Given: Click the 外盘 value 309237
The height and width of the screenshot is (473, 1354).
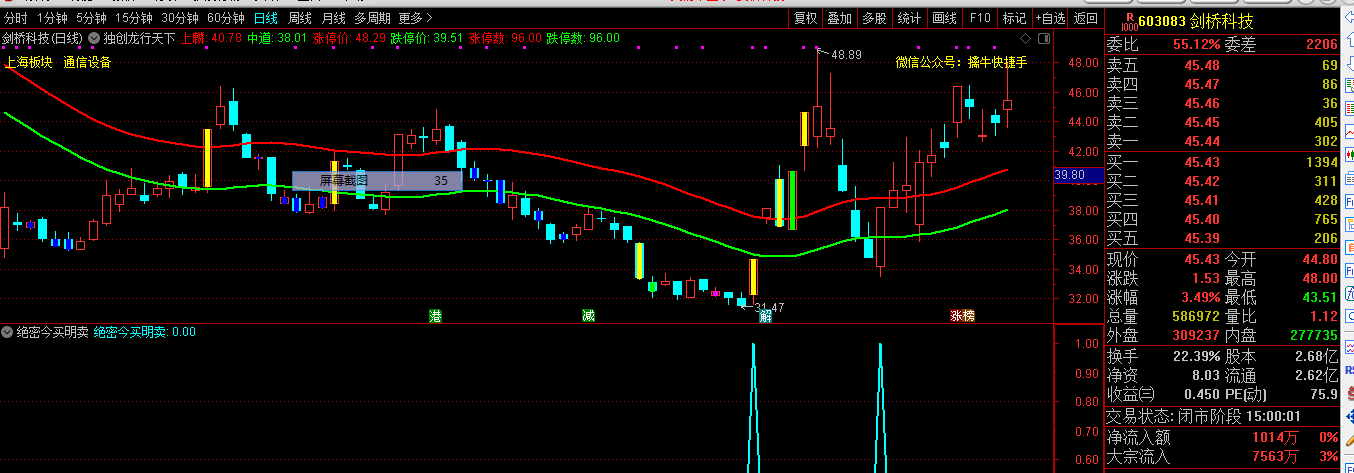Looking at the screenshot, I should pyautogui.click(x=1196, y=335).
